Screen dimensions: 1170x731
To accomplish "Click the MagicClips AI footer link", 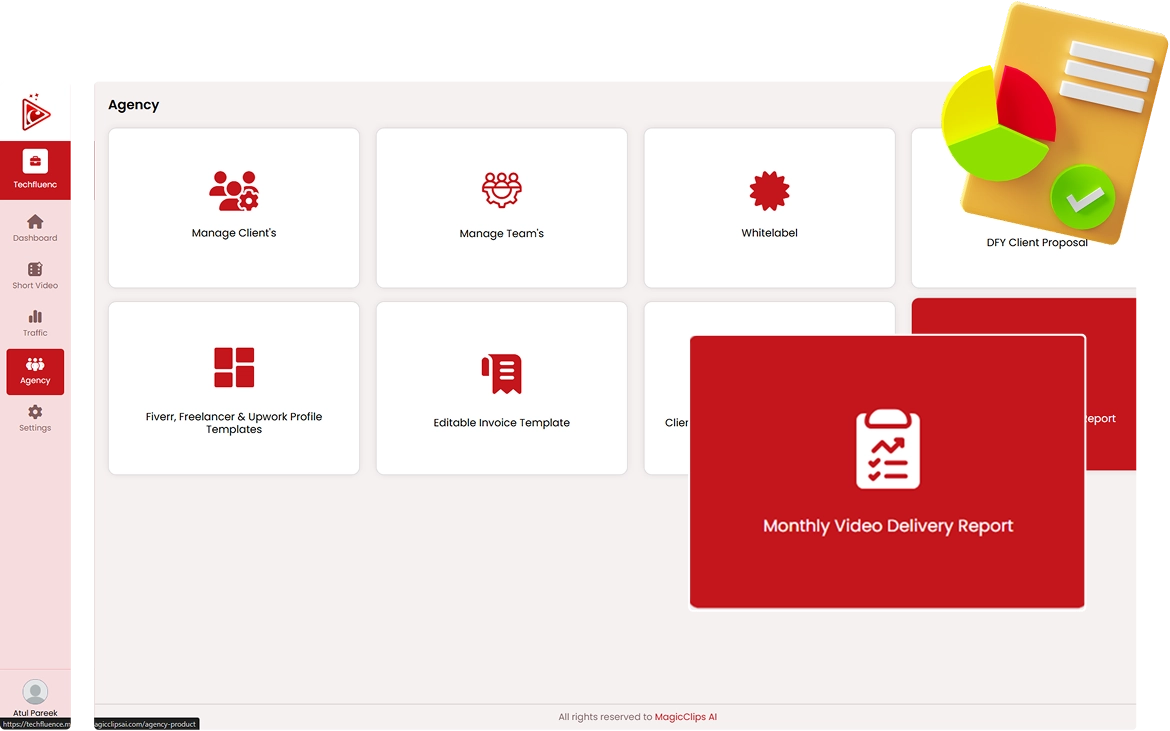I will [686, 717].
